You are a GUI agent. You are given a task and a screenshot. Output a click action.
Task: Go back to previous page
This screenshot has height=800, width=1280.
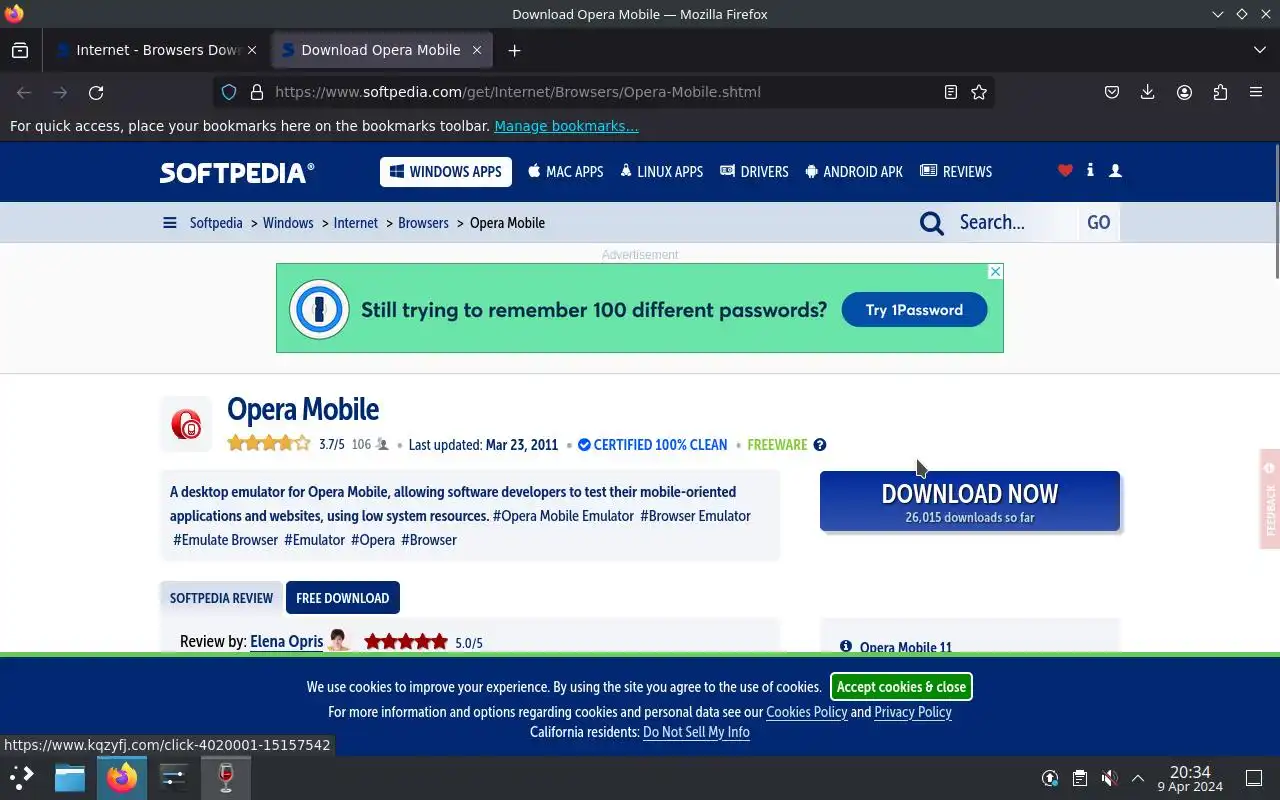coord(24,92)
